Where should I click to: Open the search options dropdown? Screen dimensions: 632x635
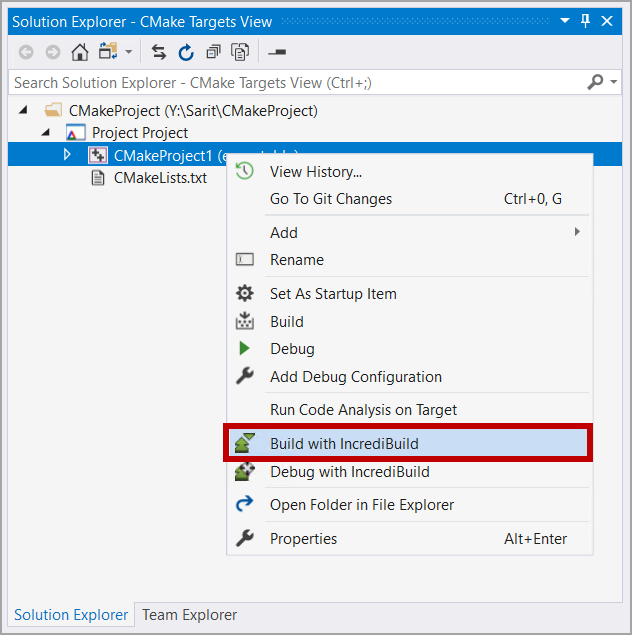tap(613, 83)
